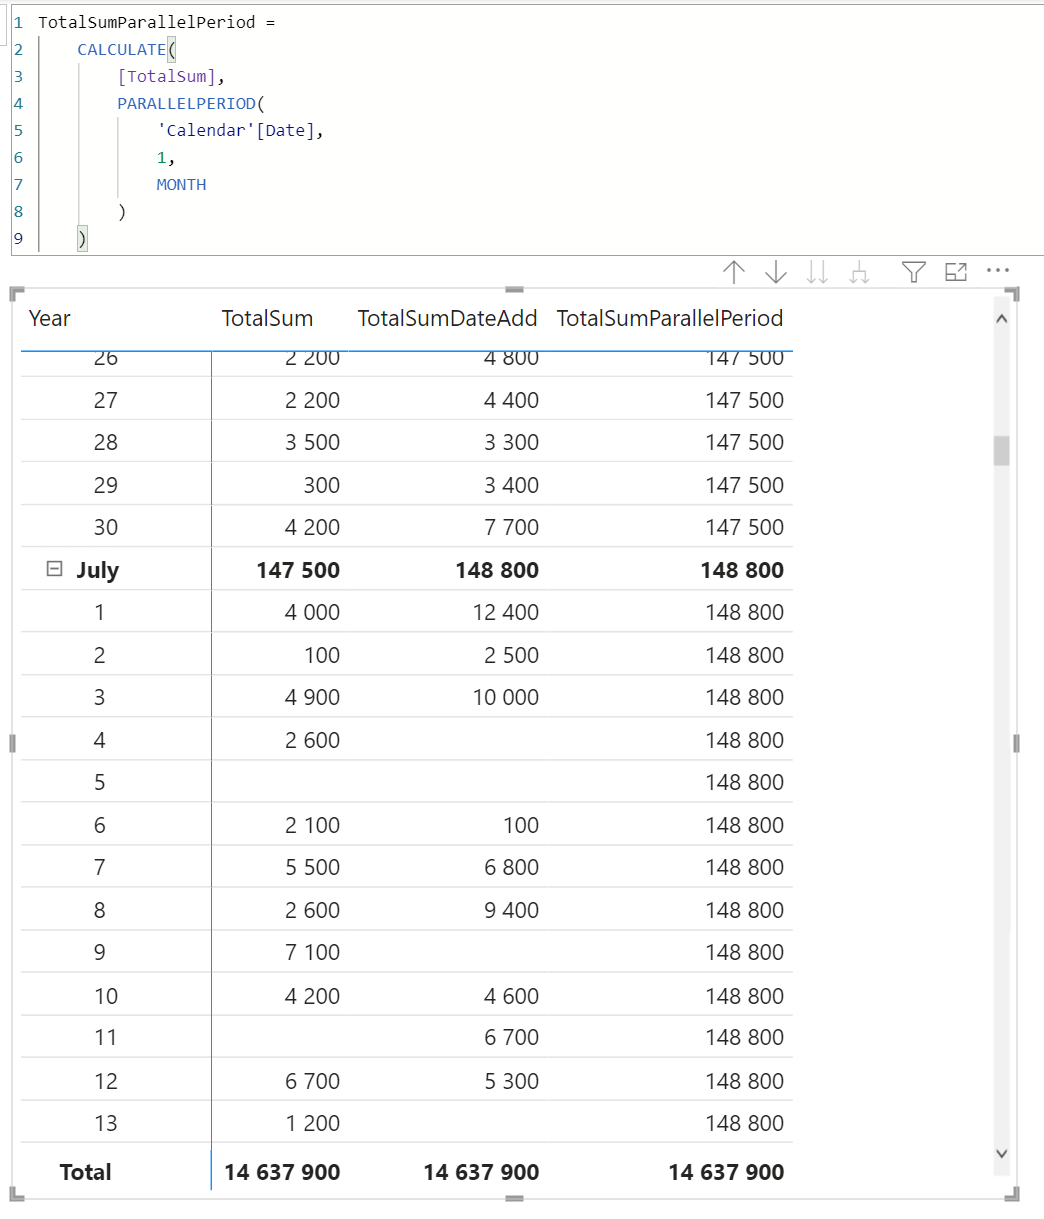
Task: Select day 5 row label
Action: tap(99, 782)
